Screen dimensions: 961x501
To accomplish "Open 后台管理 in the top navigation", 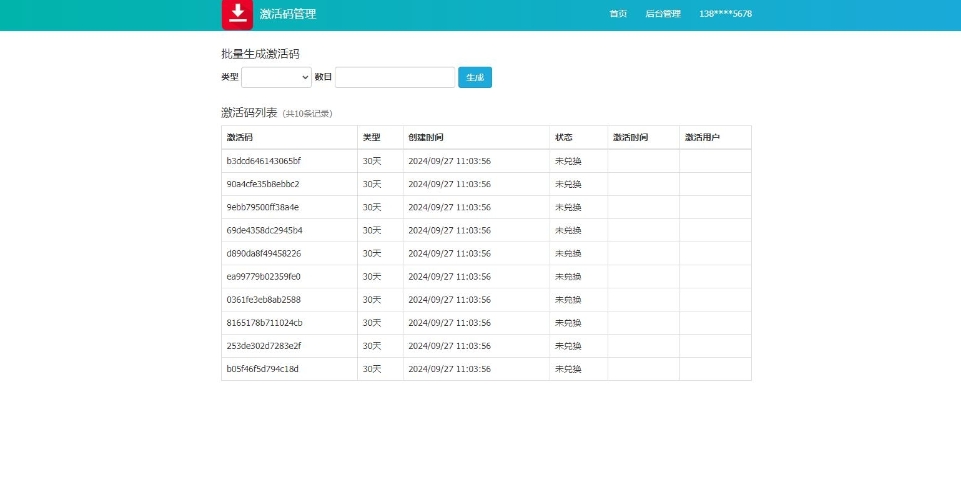I will click(662, 14).
